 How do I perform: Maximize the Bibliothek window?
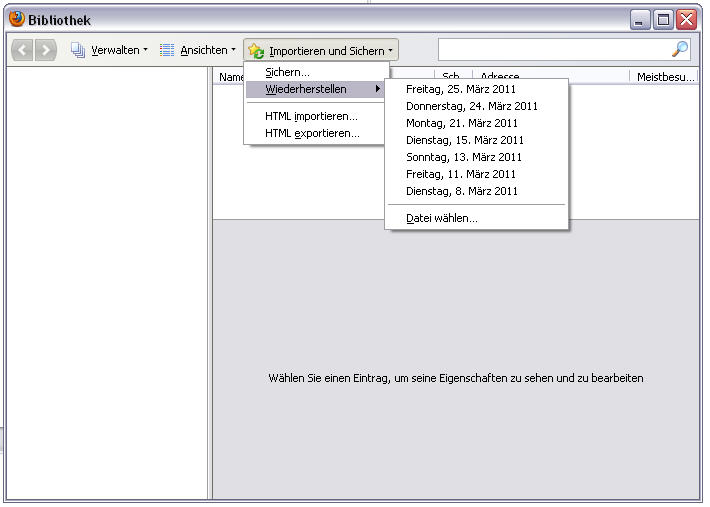click(663, 19)
